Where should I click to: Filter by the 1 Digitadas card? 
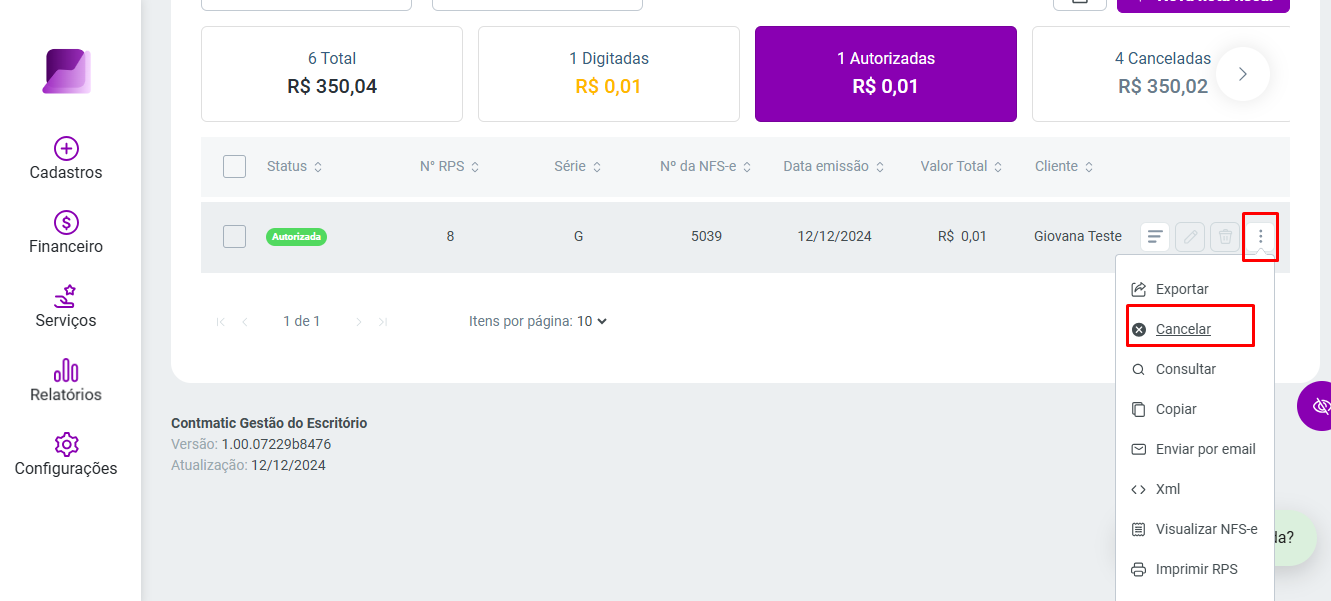[x=609, y=74]
